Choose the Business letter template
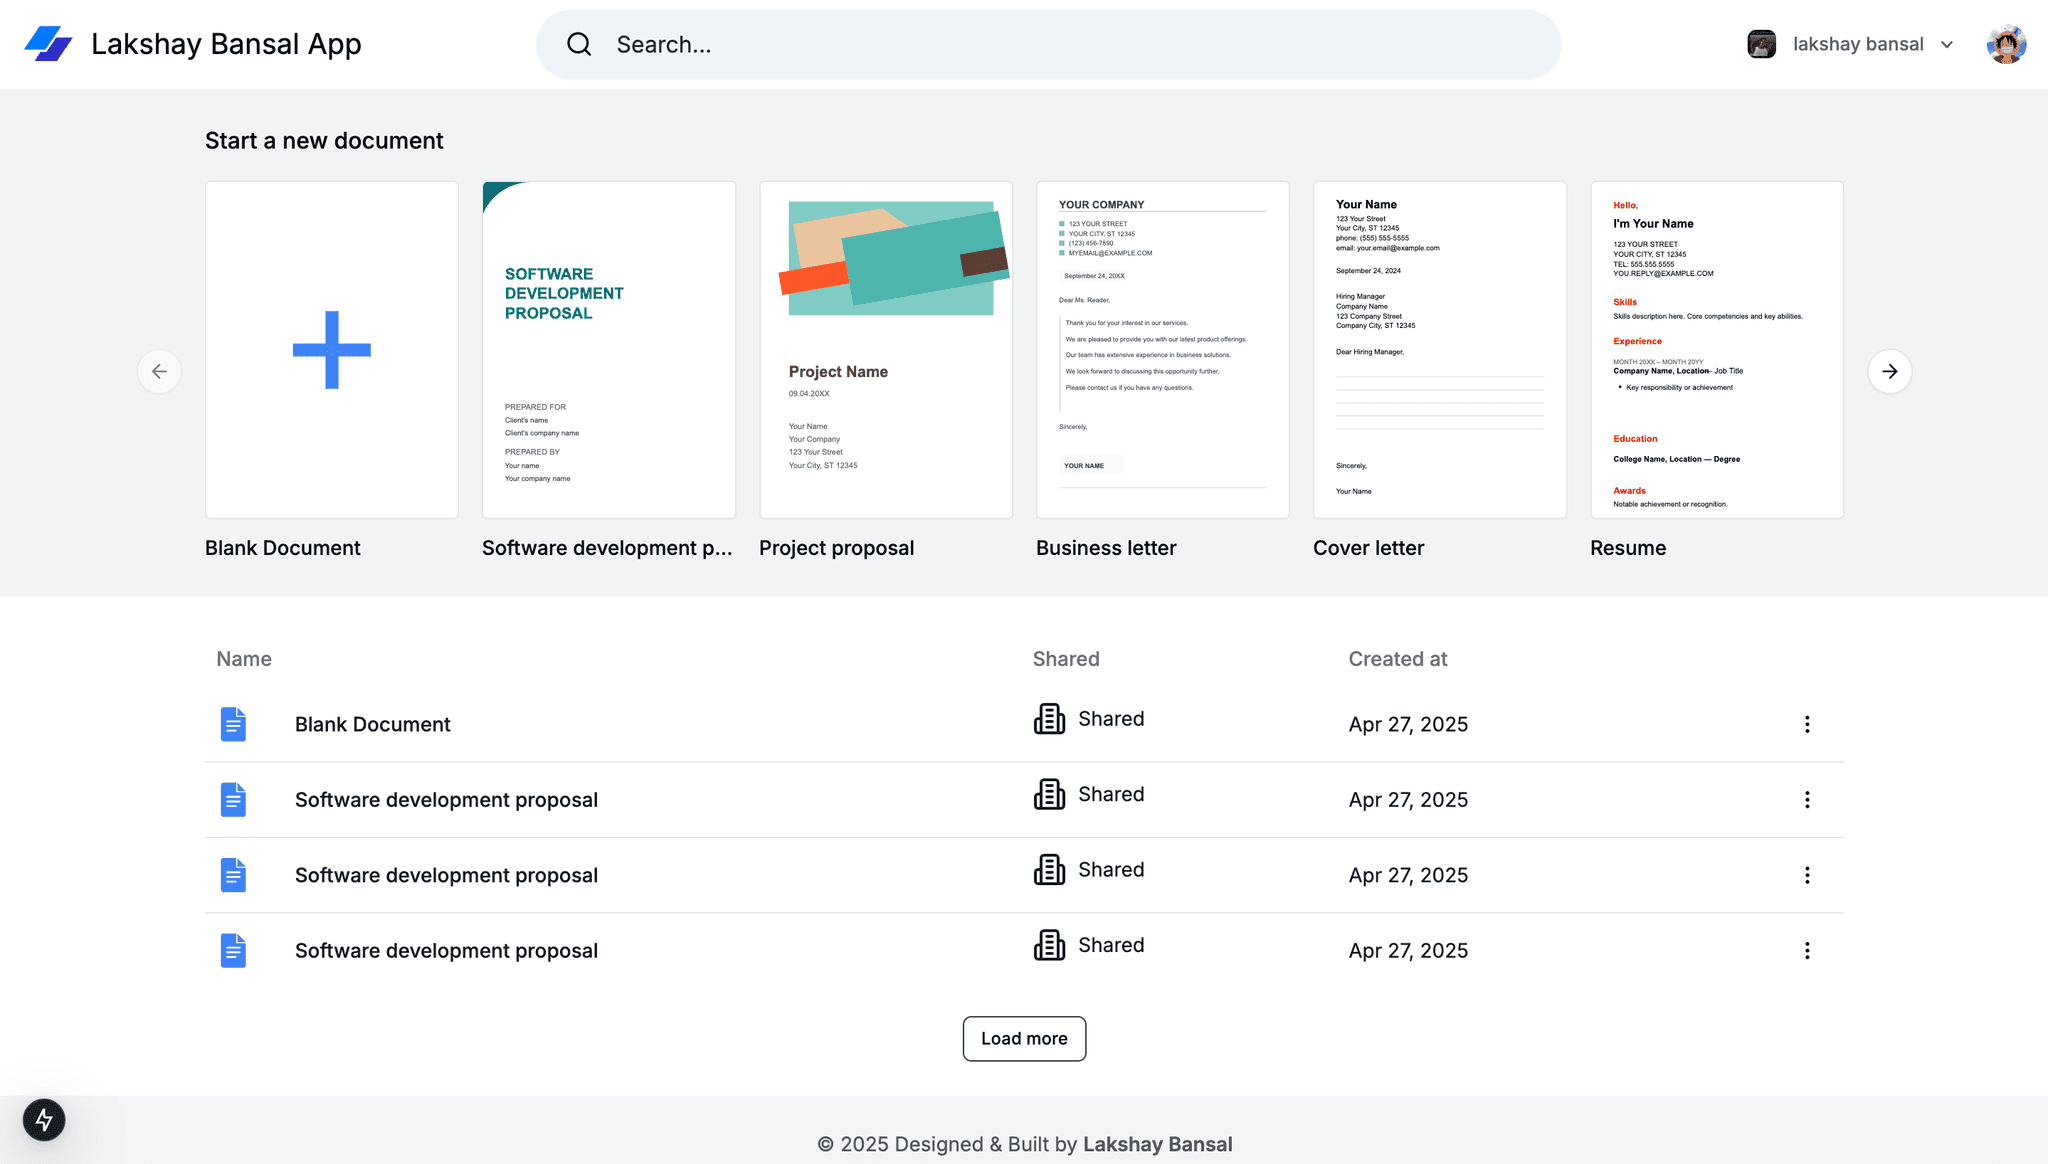The width and height of the screenshot is (2048, 1164). click(x=1162, y=350)
